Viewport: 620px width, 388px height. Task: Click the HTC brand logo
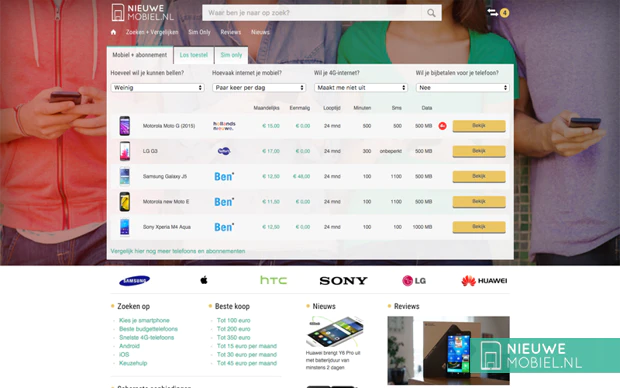tap(274, 280)
